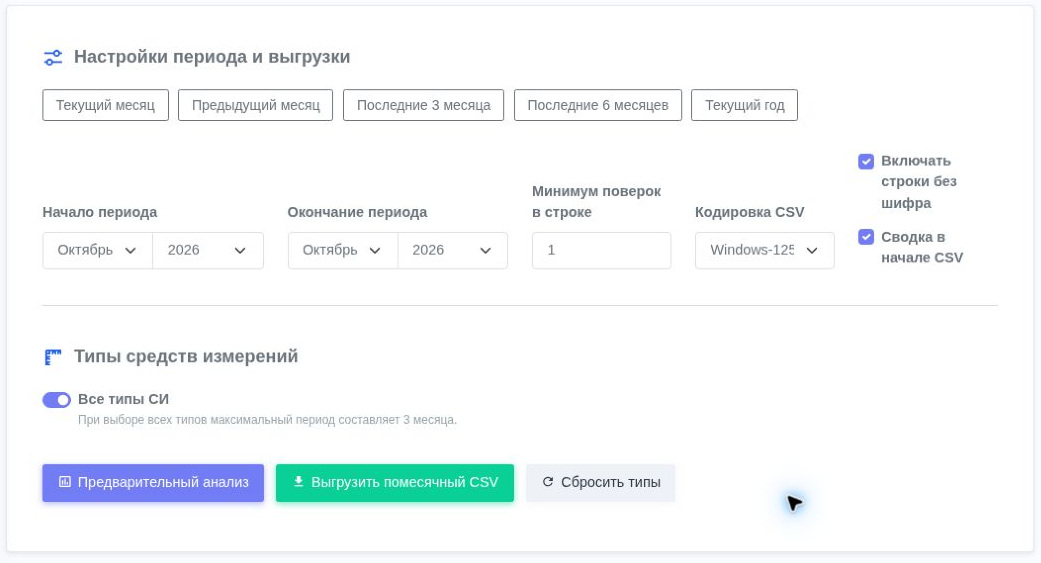Click Выгрузить помесячный CSV button
Image resolution: width=1041 pixels, height=563 pixels.
[x=395, y=483]
